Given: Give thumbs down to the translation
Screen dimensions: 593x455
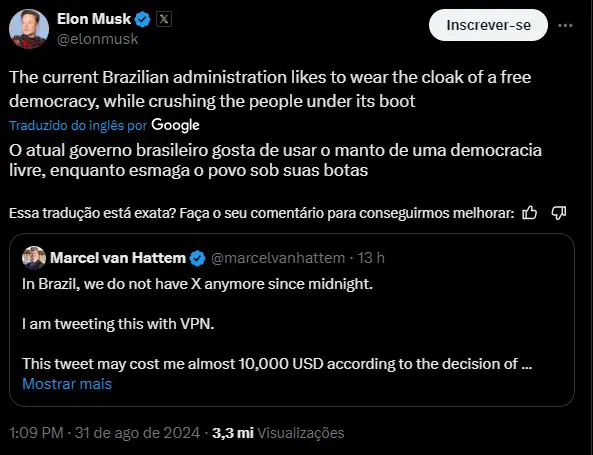Looking at the screenshot, I should point(559,213).
